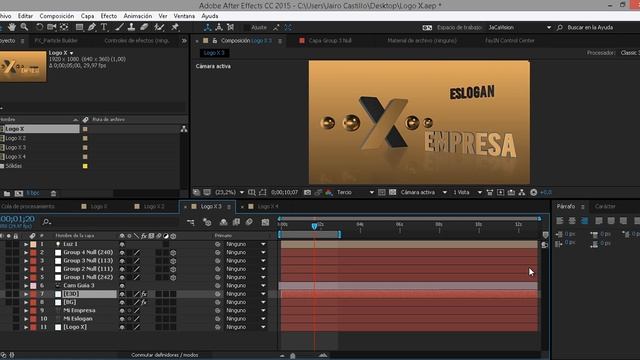Click the current time indicator playhead in timeline
The width and height of the screenshot is (640, 360).
coord(314,226)
